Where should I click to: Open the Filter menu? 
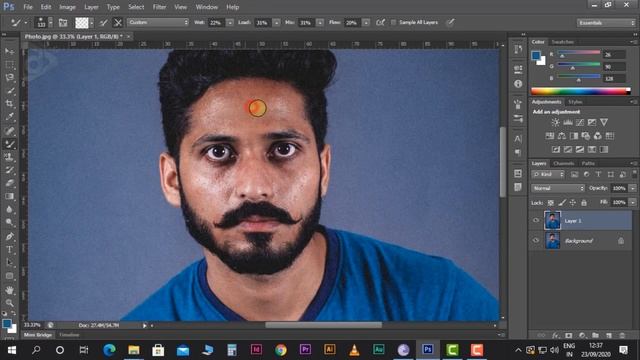pyautogui.click(x=159, y=7)
